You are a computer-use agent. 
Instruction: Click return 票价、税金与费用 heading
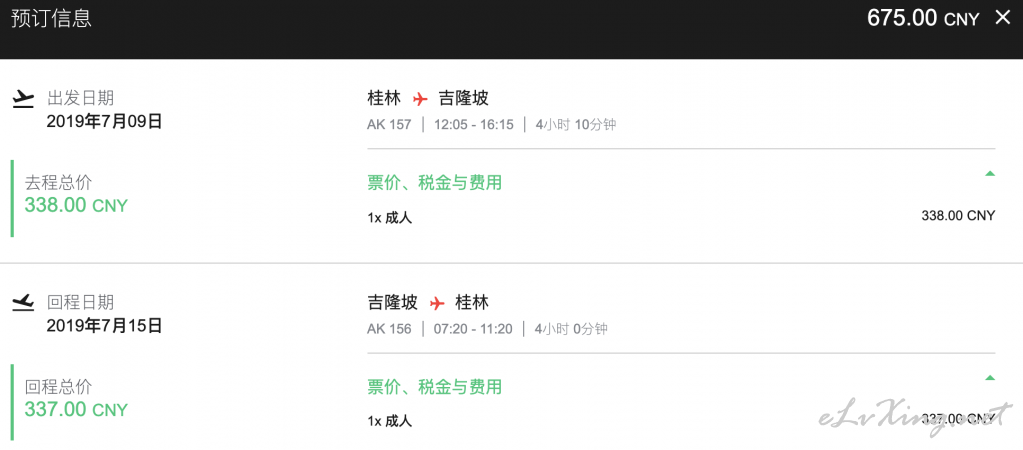click(x=435, y=387)
